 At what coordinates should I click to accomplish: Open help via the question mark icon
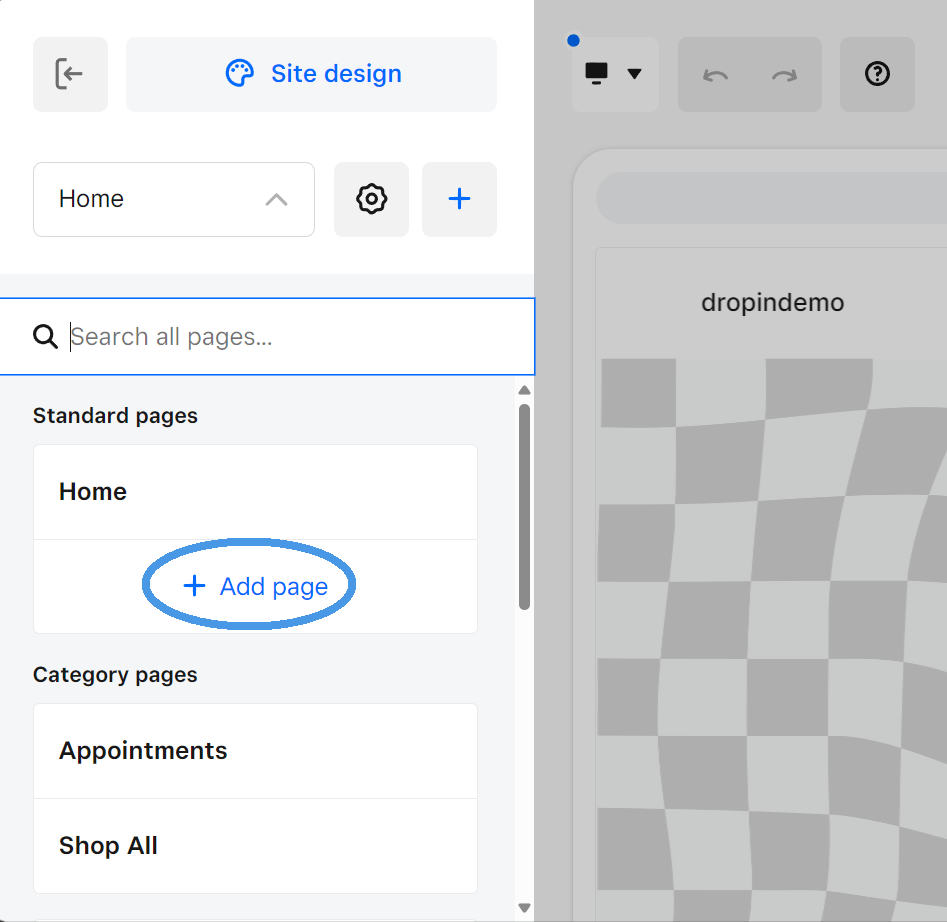pos(877,74)
